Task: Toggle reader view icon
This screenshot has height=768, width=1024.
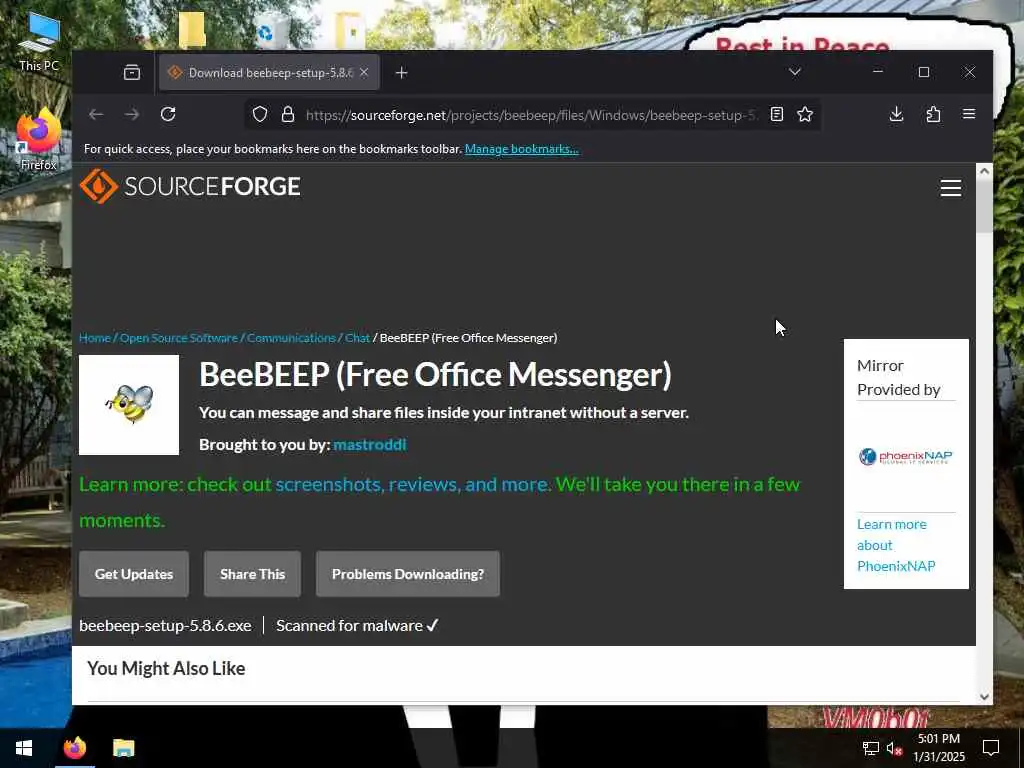Action: (776, 114)
